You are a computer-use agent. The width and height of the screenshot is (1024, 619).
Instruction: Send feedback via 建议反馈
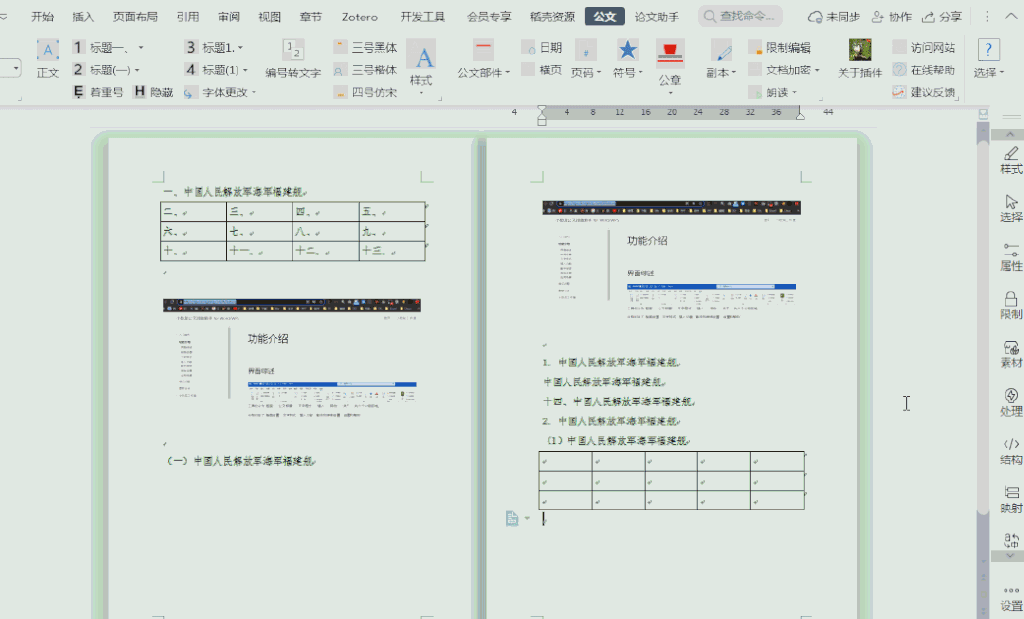click(924, 92)
